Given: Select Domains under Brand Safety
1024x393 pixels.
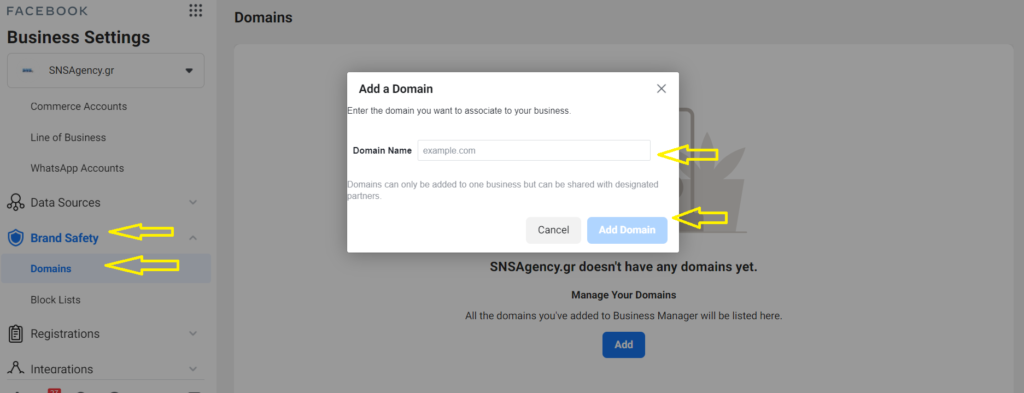Looking at the screenshot, I should [x=106, y=268].
